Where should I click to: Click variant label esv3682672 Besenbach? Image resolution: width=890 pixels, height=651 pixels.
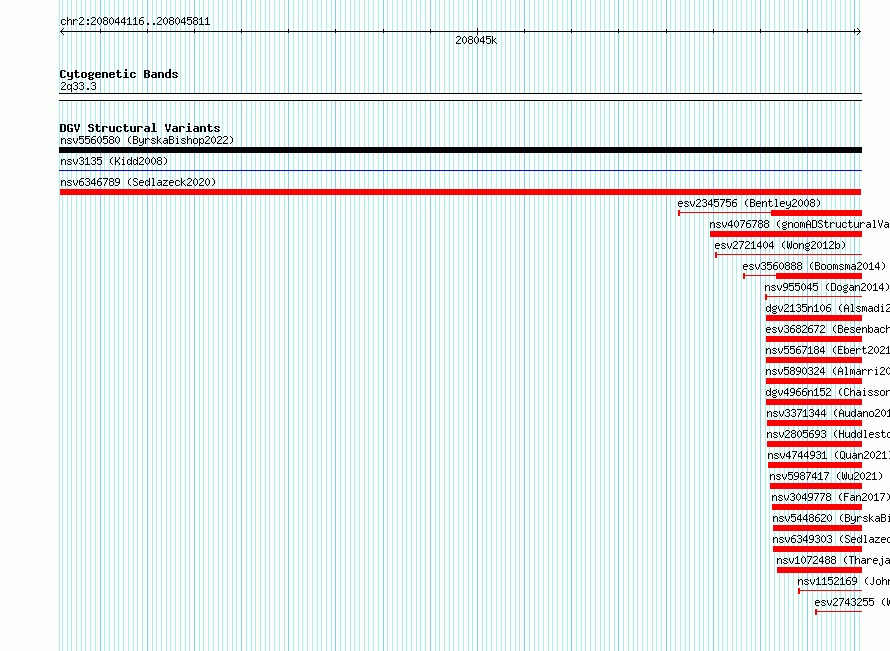pyautogui.click(x=828, y=329)
